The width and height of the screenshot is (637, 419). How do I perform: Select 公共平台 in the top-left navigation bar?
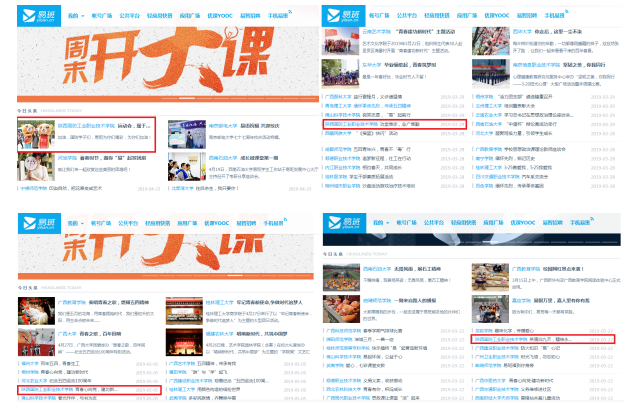coord(129,17)
